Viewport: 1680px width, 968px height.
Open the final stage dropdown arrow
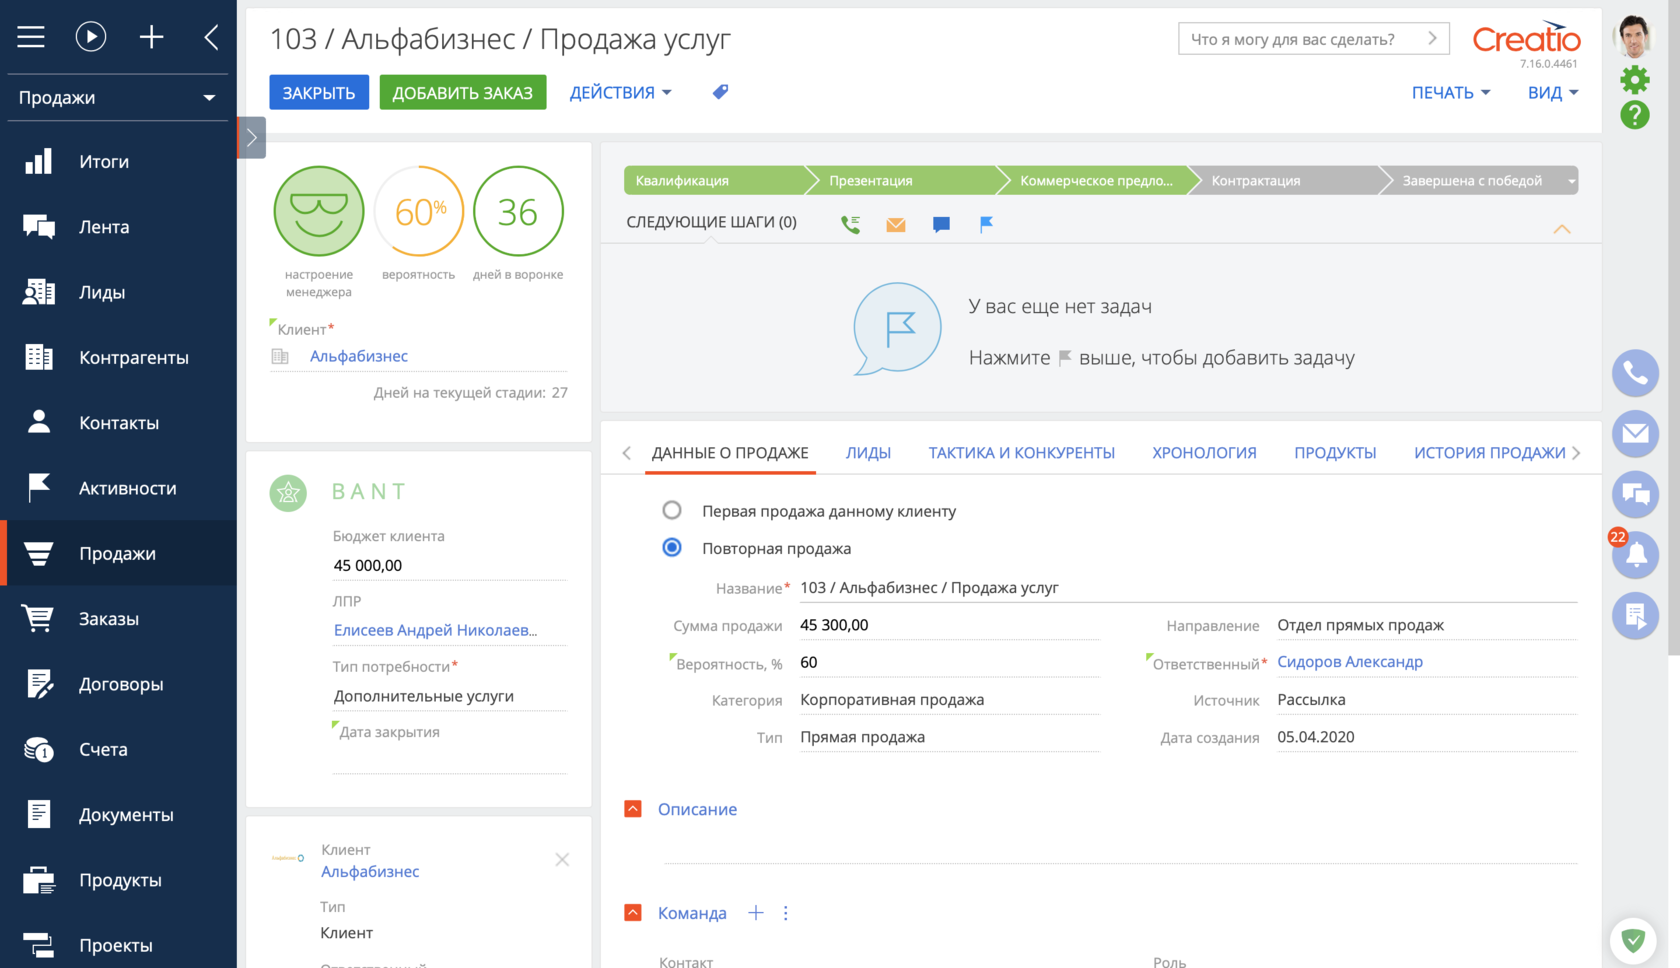[1571, 181]
